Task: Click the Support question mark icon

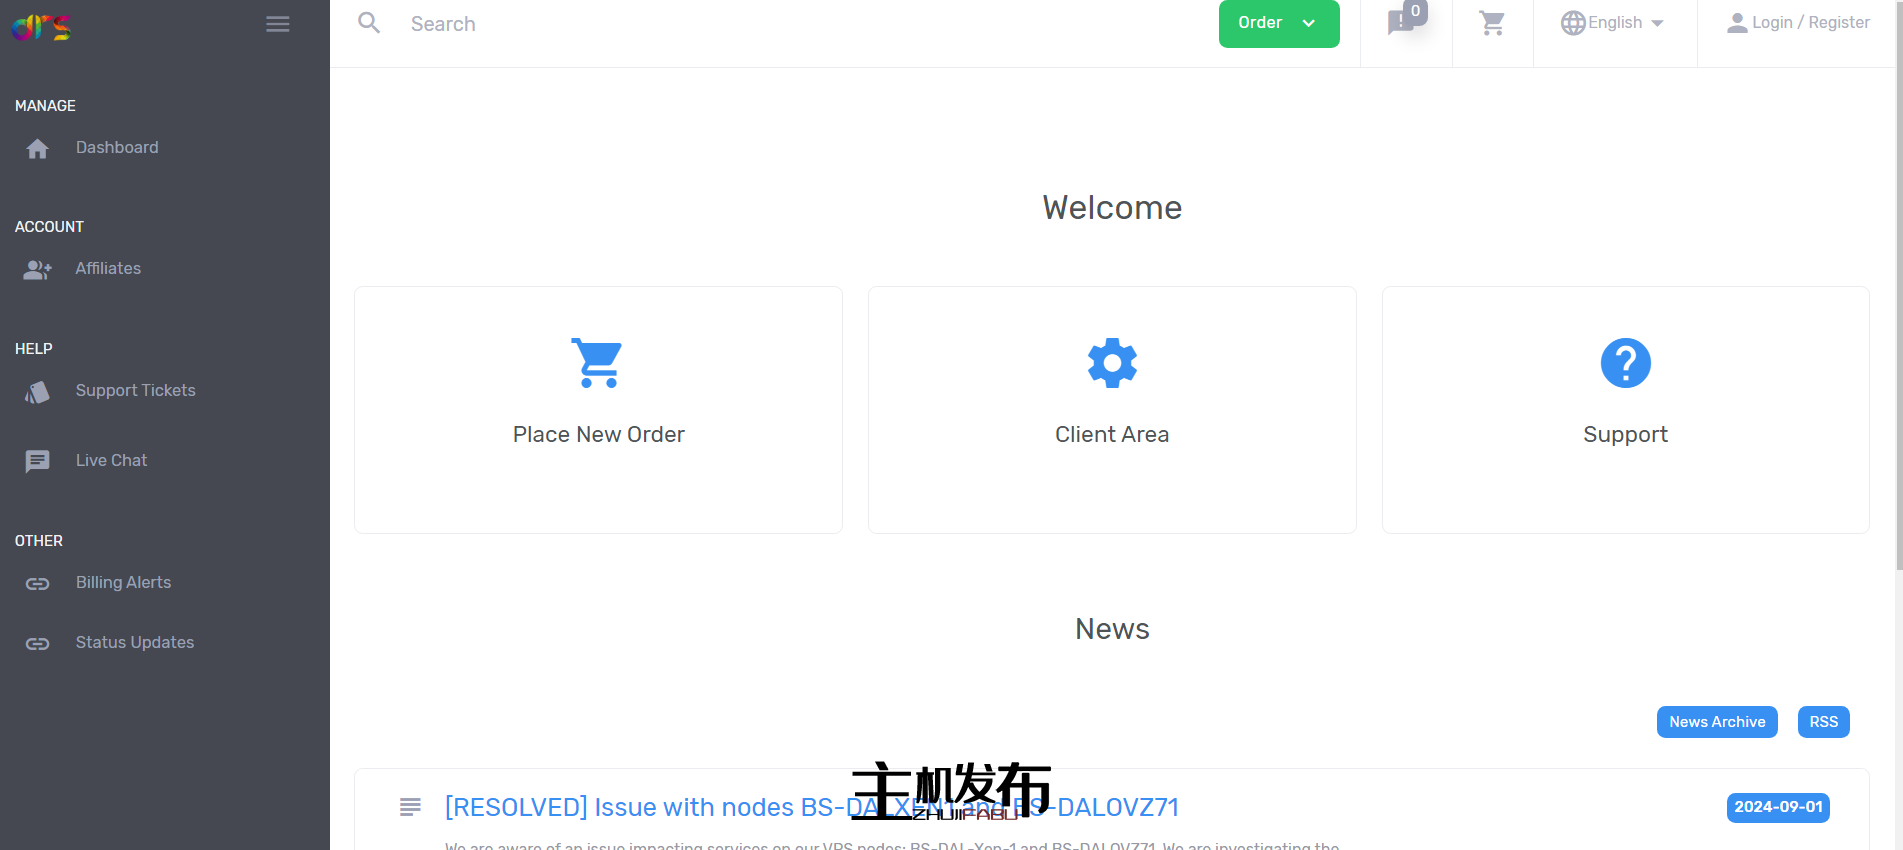Action: tap(1625, 362)
